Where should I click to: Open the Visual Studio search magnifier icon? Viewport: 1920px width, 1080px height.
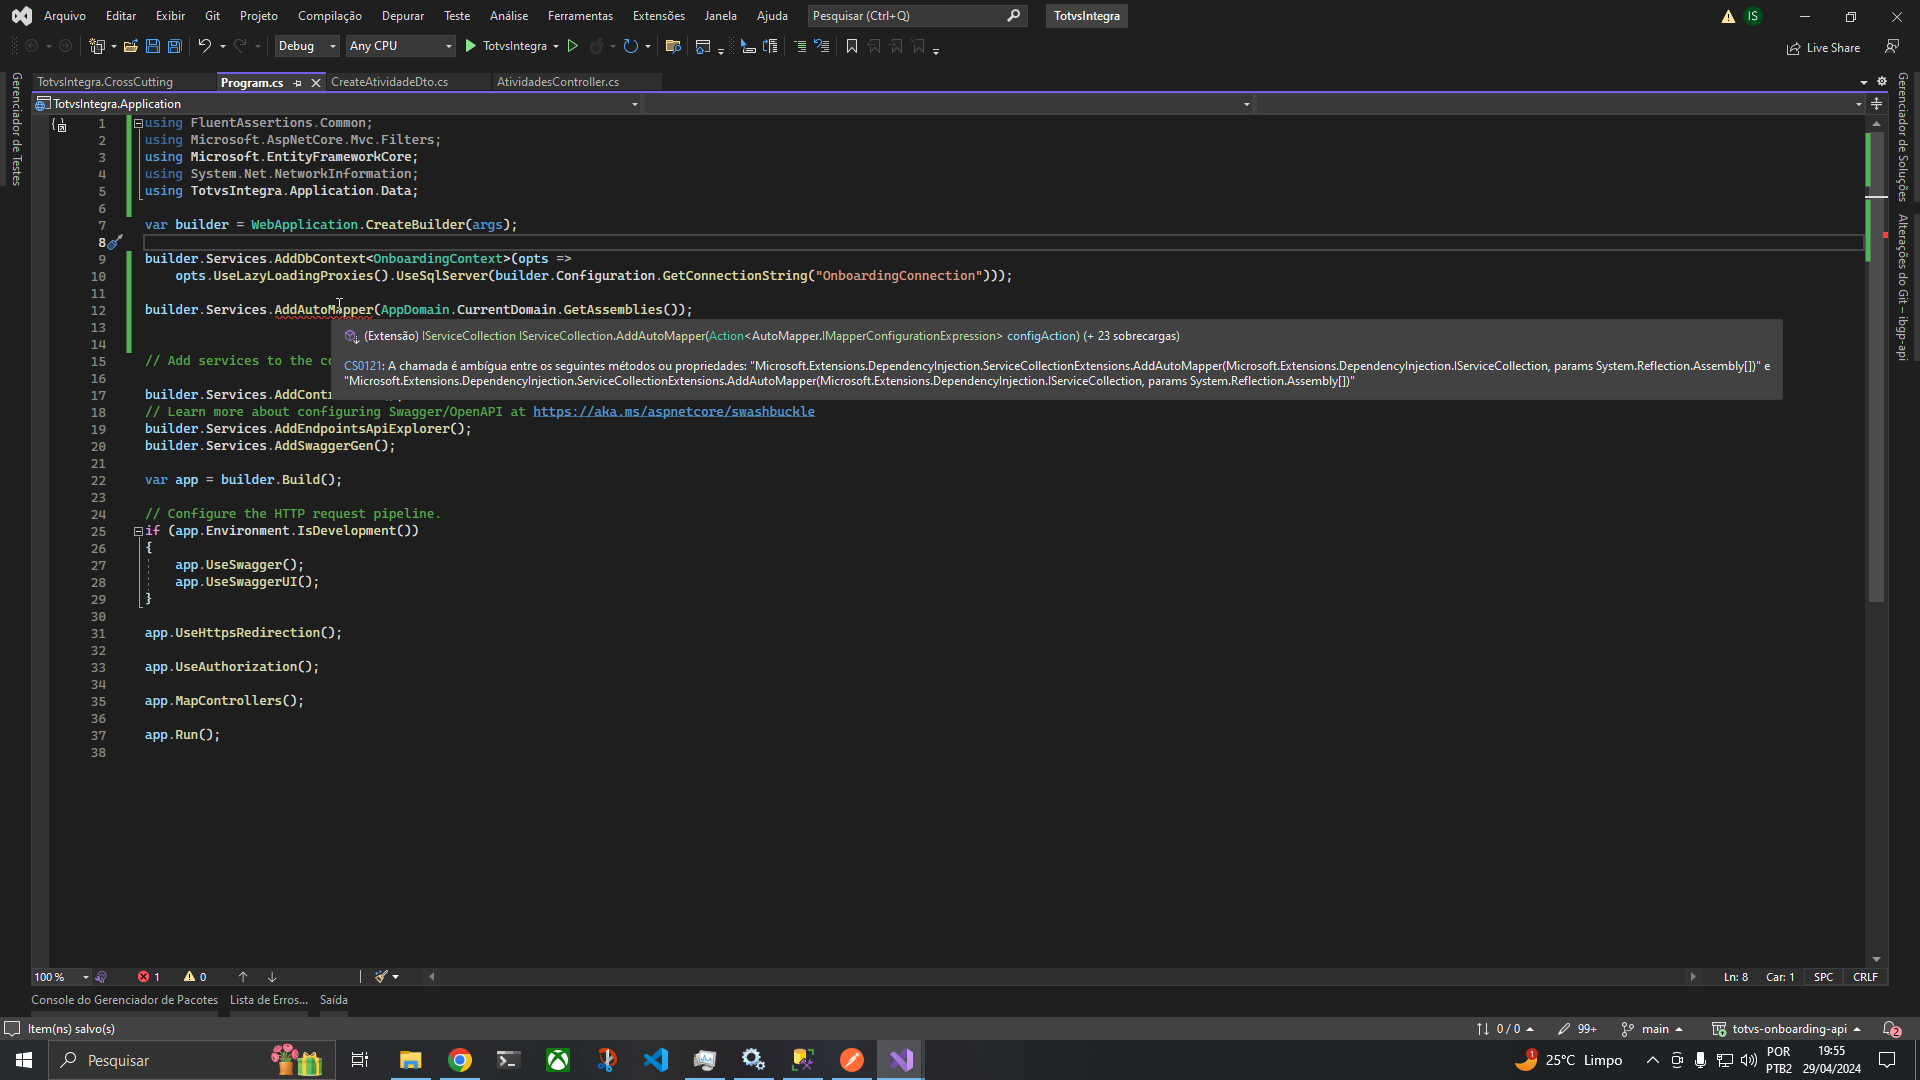[1013, 16]
